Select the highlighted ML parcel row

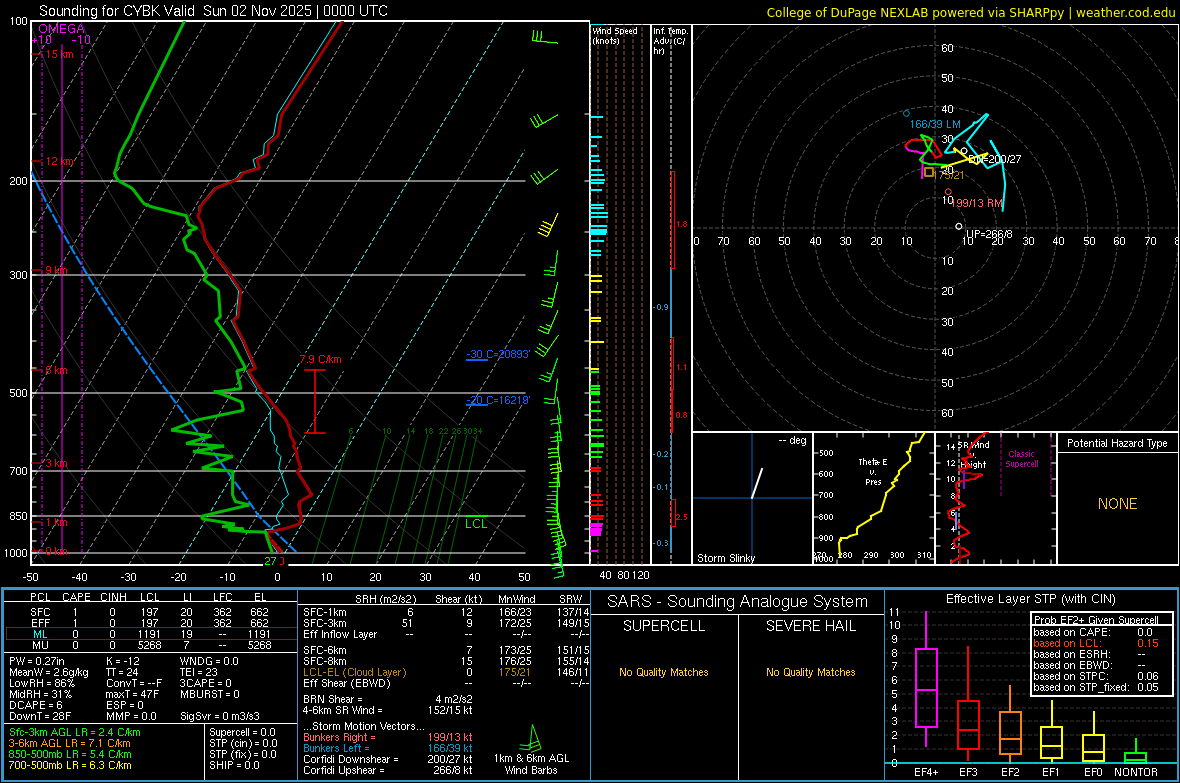pyautogui.click(x=150, y=634)
